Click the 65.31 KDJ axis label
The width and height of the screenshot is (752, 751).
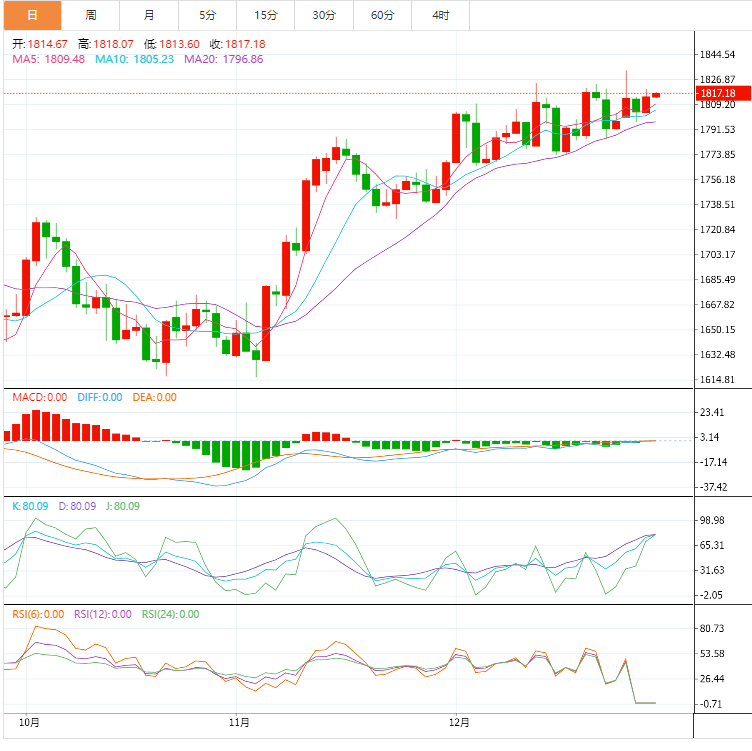coord(712,545)
